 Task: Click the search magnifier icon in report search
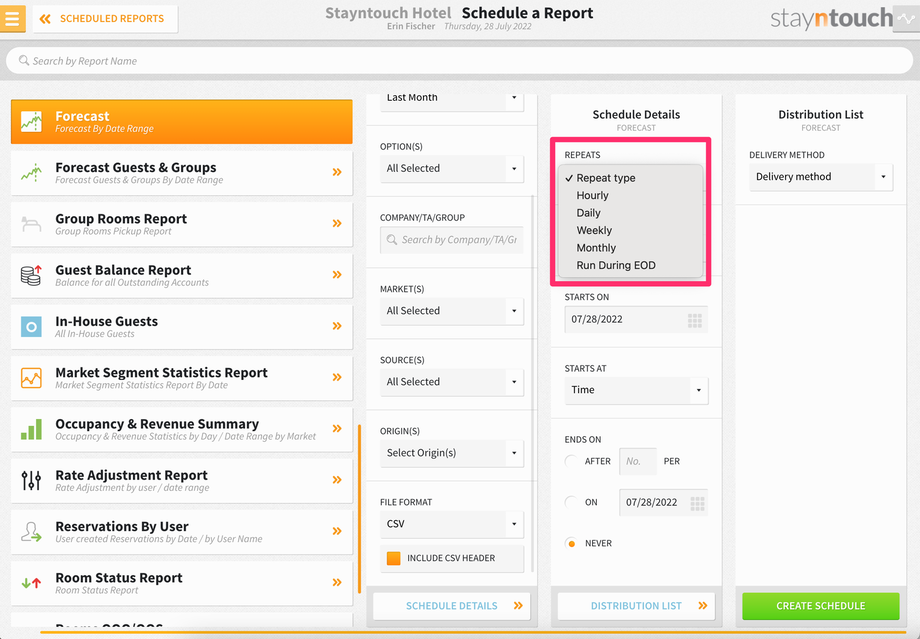point(23,60)
